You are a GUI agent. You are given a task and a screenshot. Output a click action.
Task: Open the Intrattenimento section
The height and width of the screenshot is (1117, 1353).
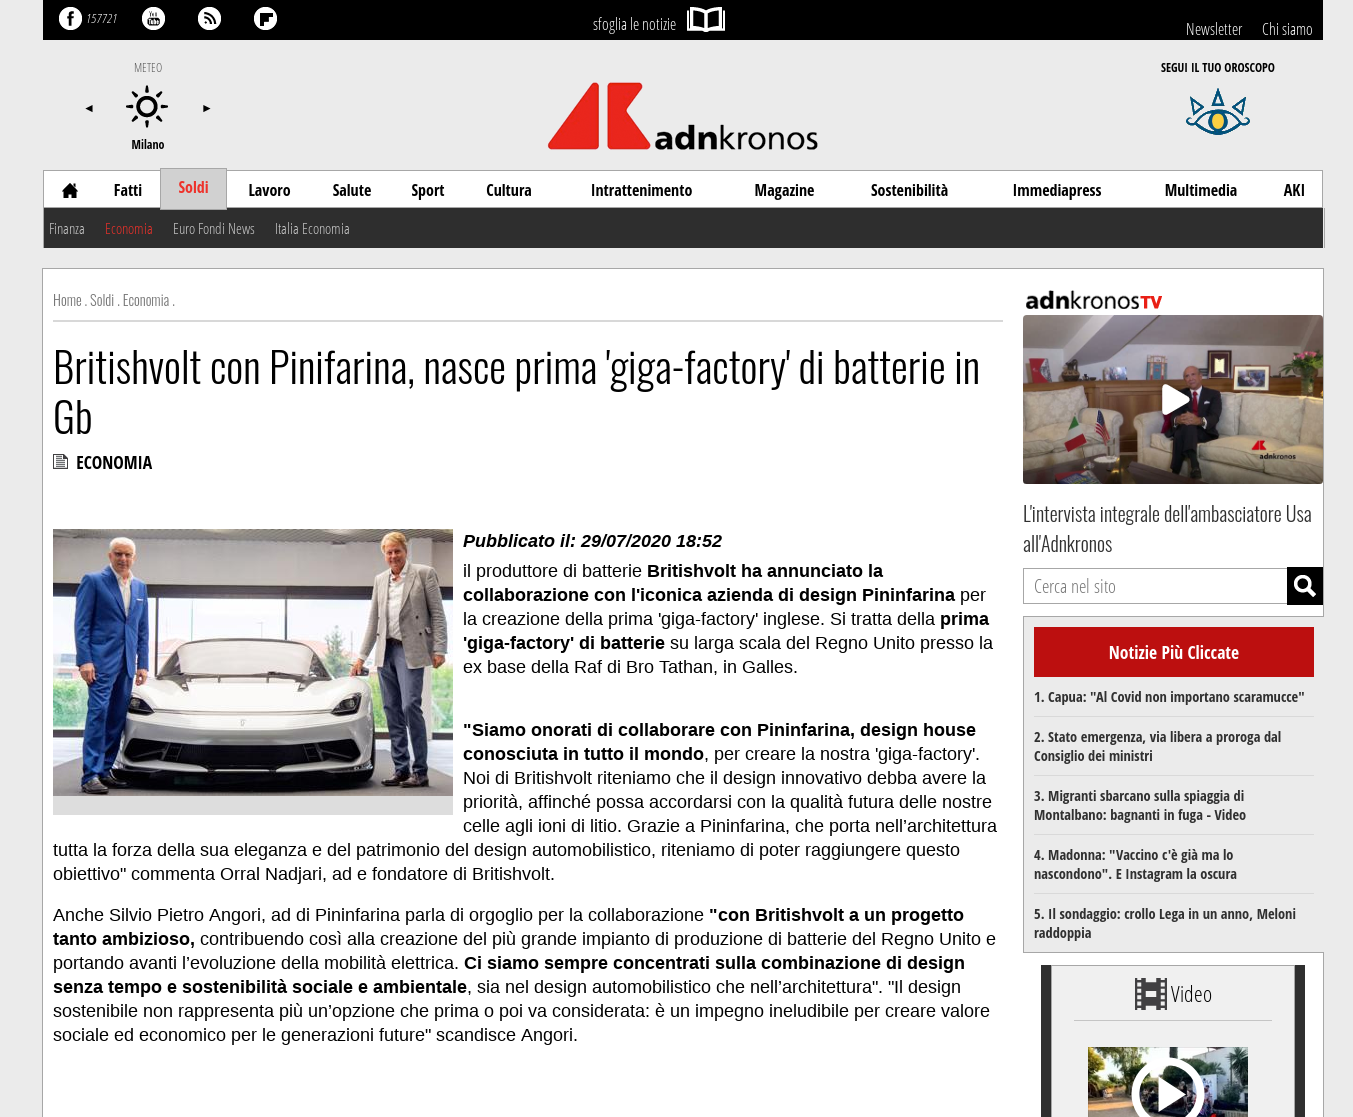[x=641, y=190]
